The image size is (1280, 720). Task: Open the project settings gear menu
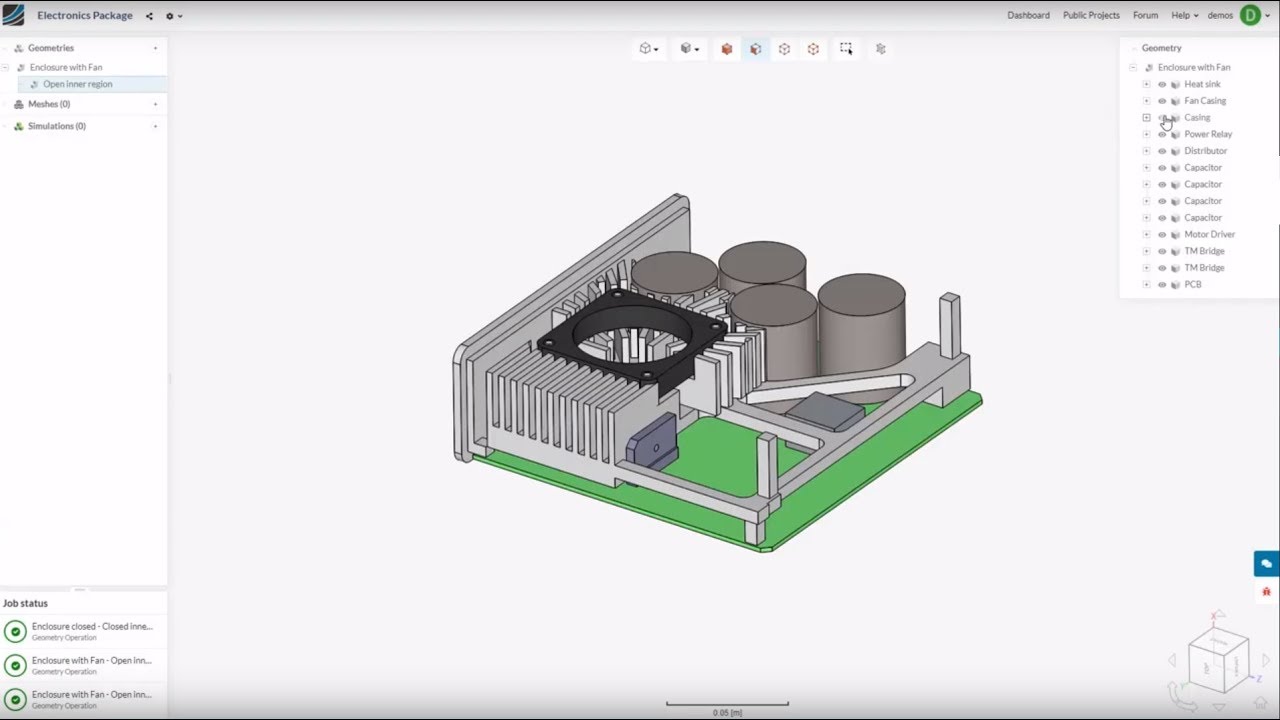pyautogui.click(x=172, y=16)
